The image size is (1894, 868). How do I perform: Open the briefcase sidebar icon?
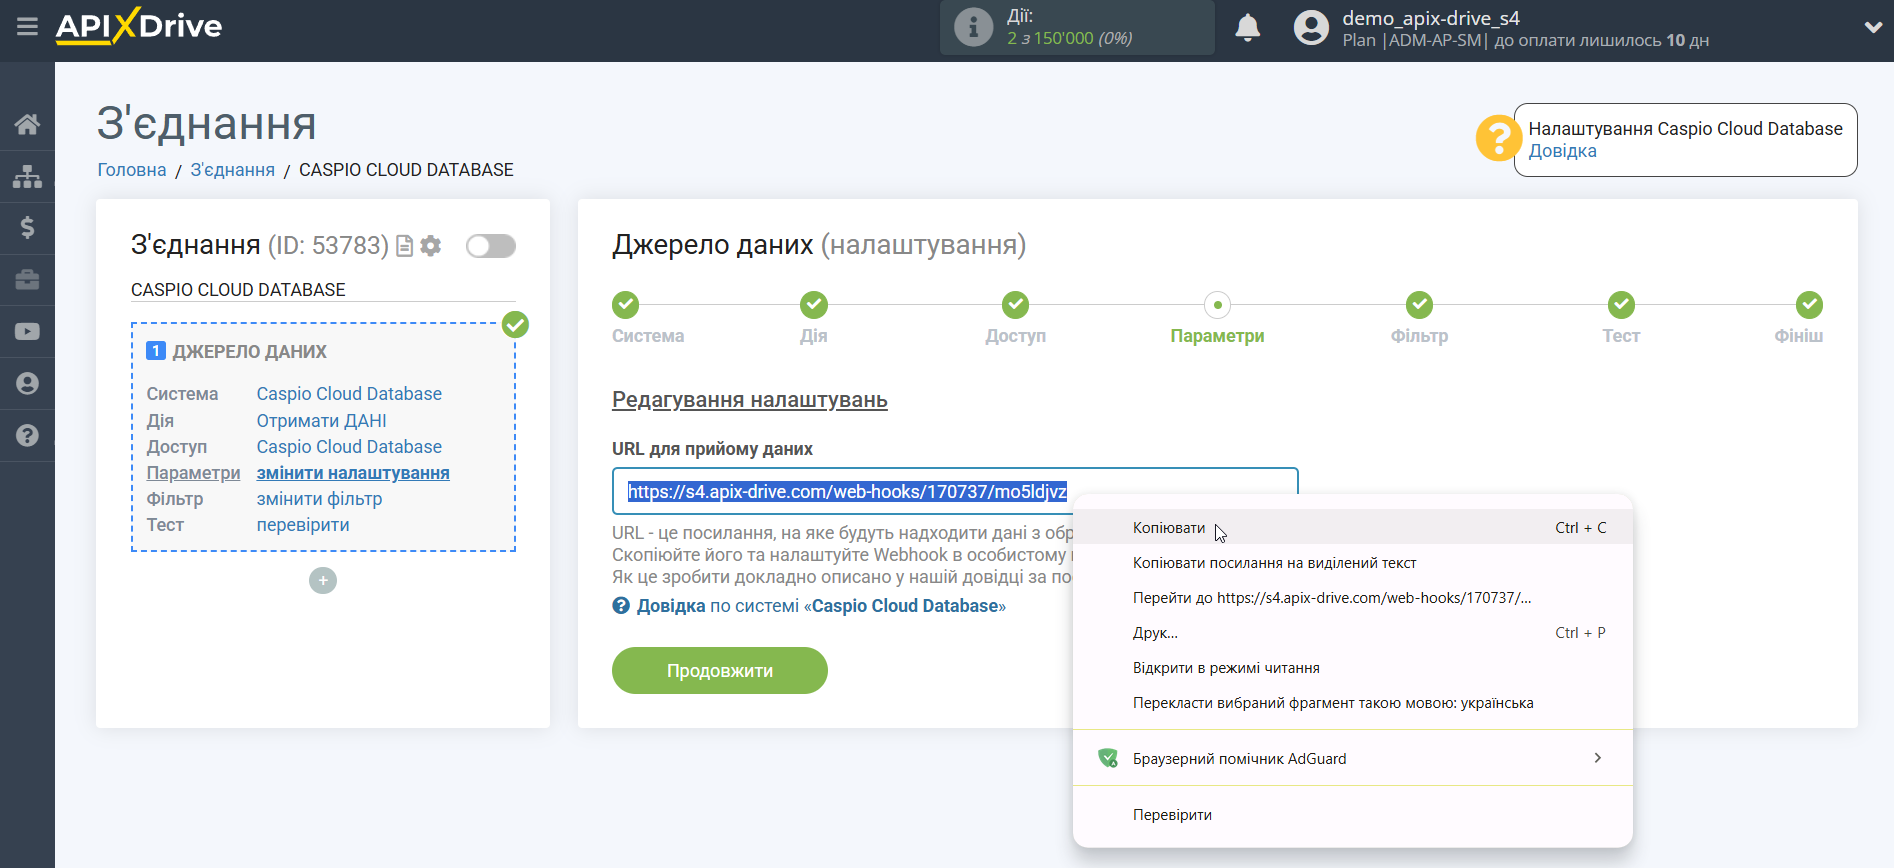pos(27,280)
